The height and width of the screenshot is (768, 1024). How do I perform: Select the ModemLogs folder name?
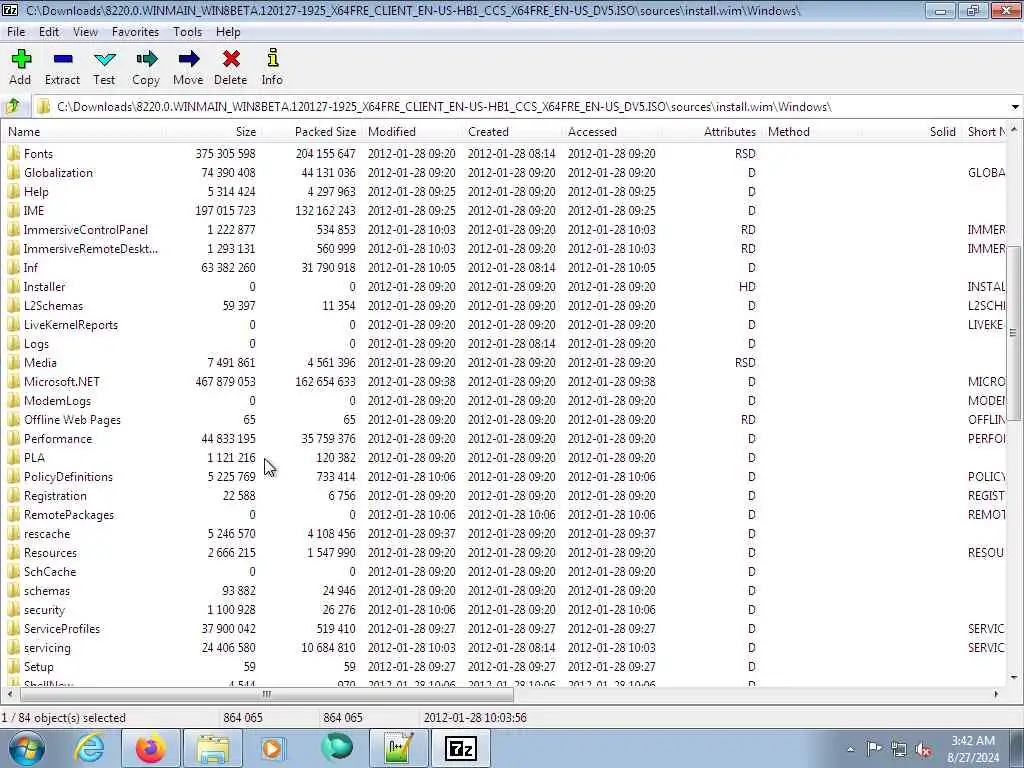57,401
